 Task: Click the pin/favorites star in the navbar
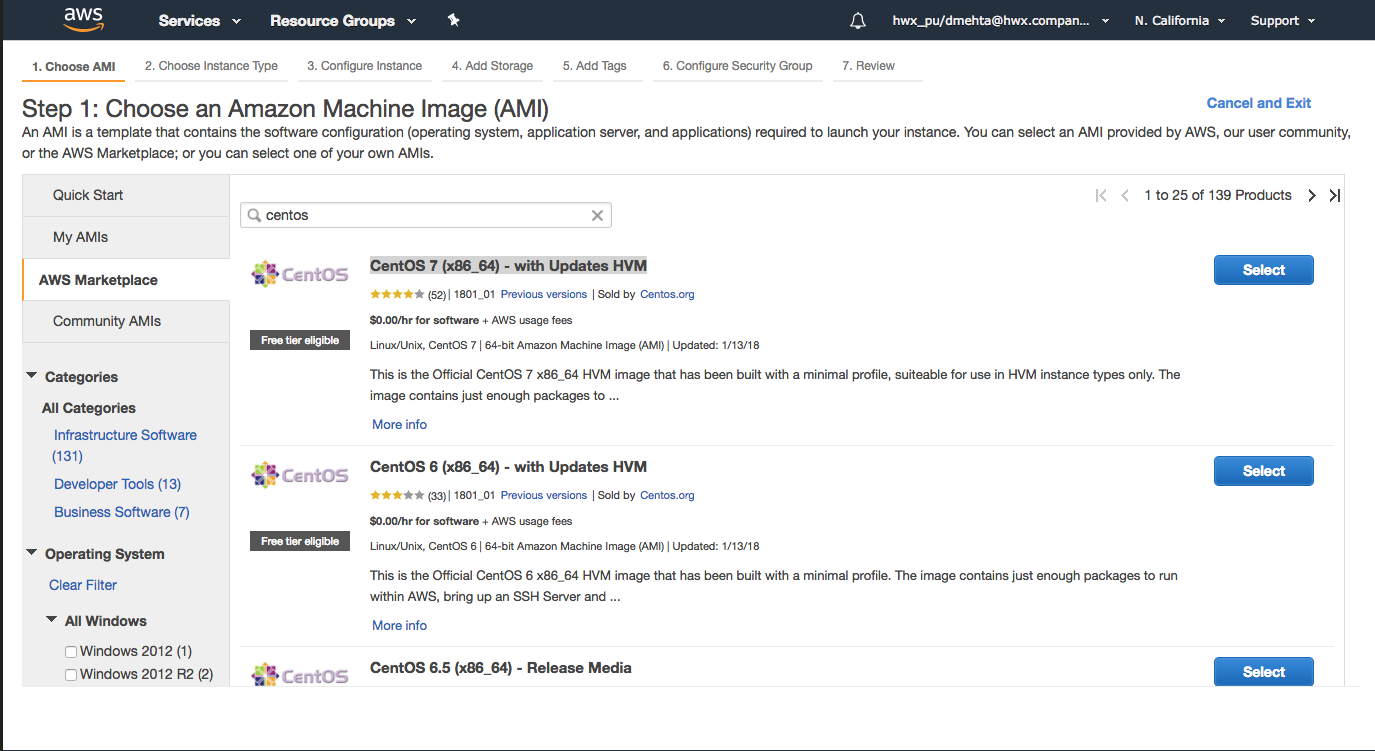[x=453, y=20]
